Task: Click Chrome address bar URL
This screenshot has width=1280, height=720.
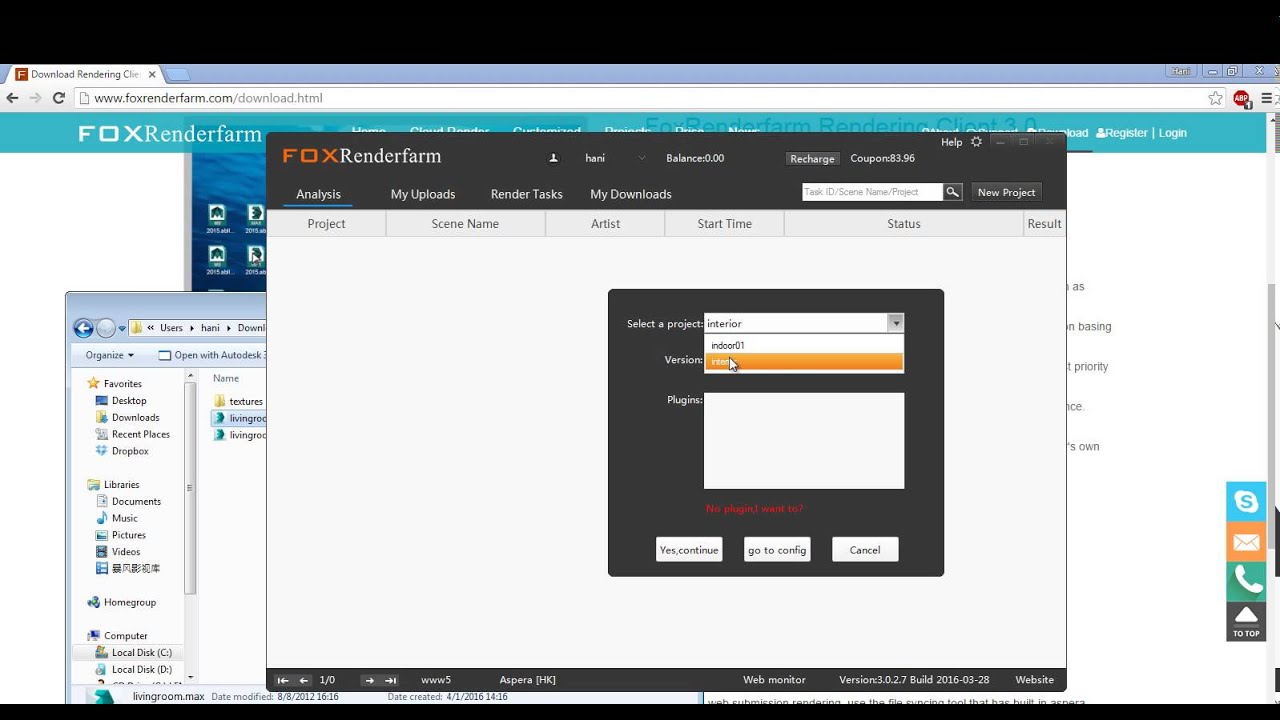Action: coord(208,98)
